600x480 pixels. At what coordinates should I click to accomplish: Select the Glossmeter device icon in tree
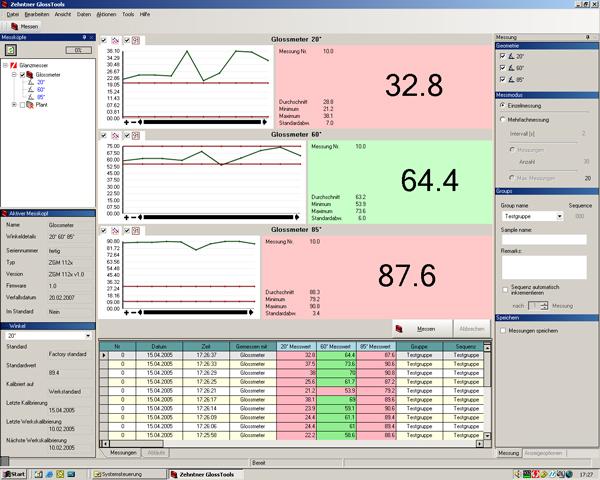click(28, 74)
